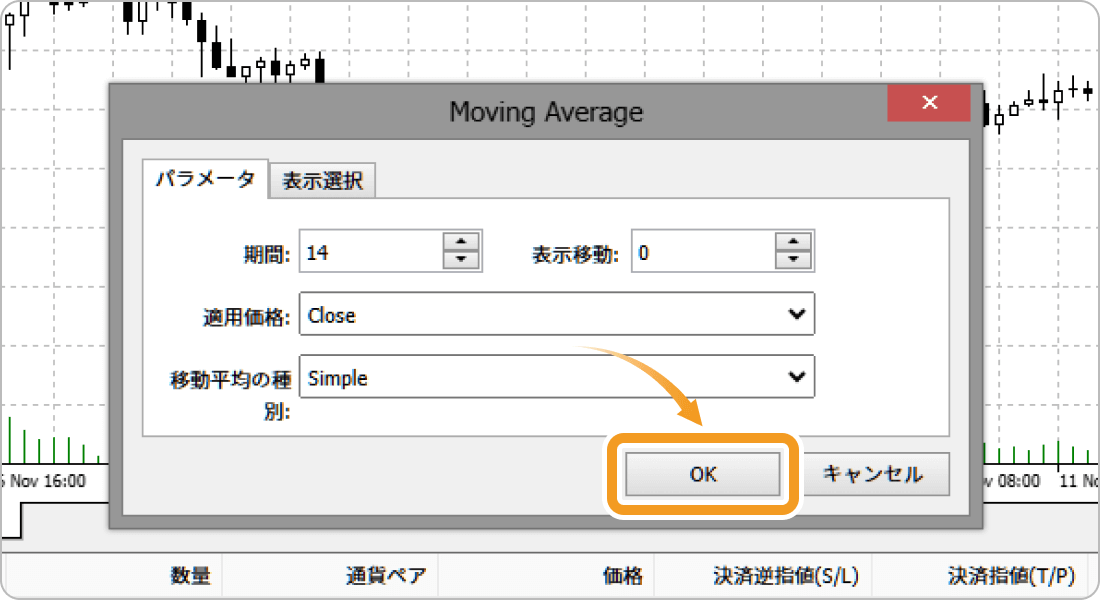Viewport: 1100px width, 600px height.
Task: Open the 適用価格 dropdown showing Close
Action: pyautogui.click(x=557, y=314)
